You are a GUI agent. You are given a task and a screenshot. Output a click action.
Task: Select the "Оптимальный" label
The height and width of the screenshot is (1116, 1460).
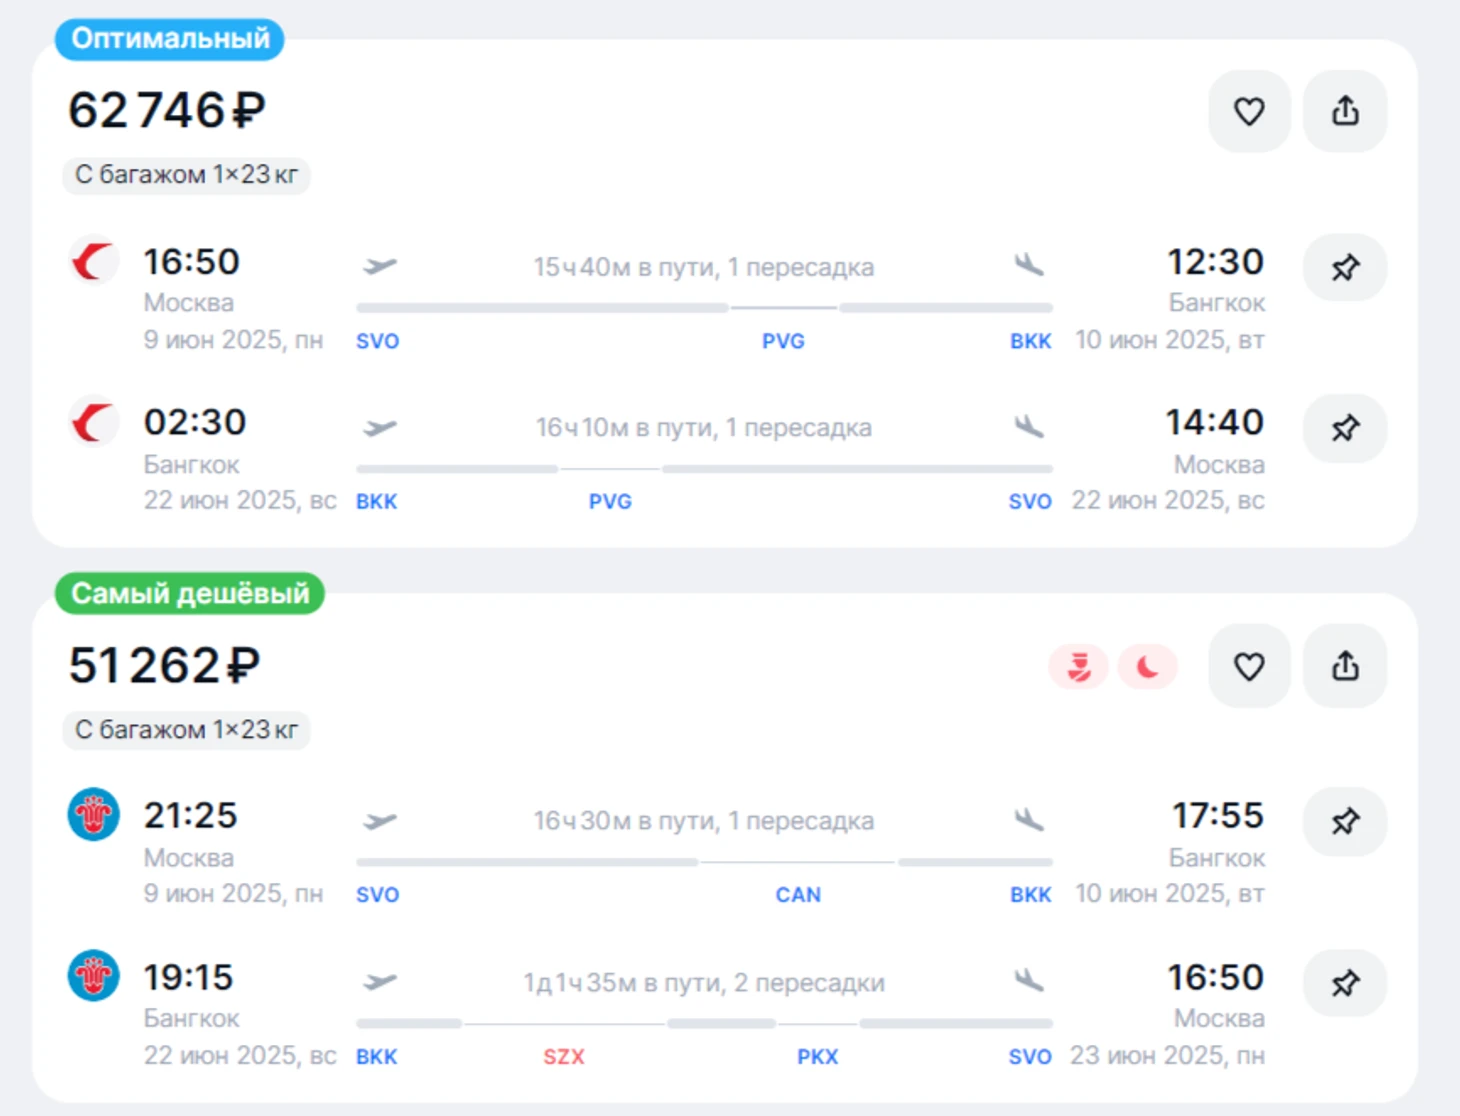pyautogui.click(x=170, y=39)
